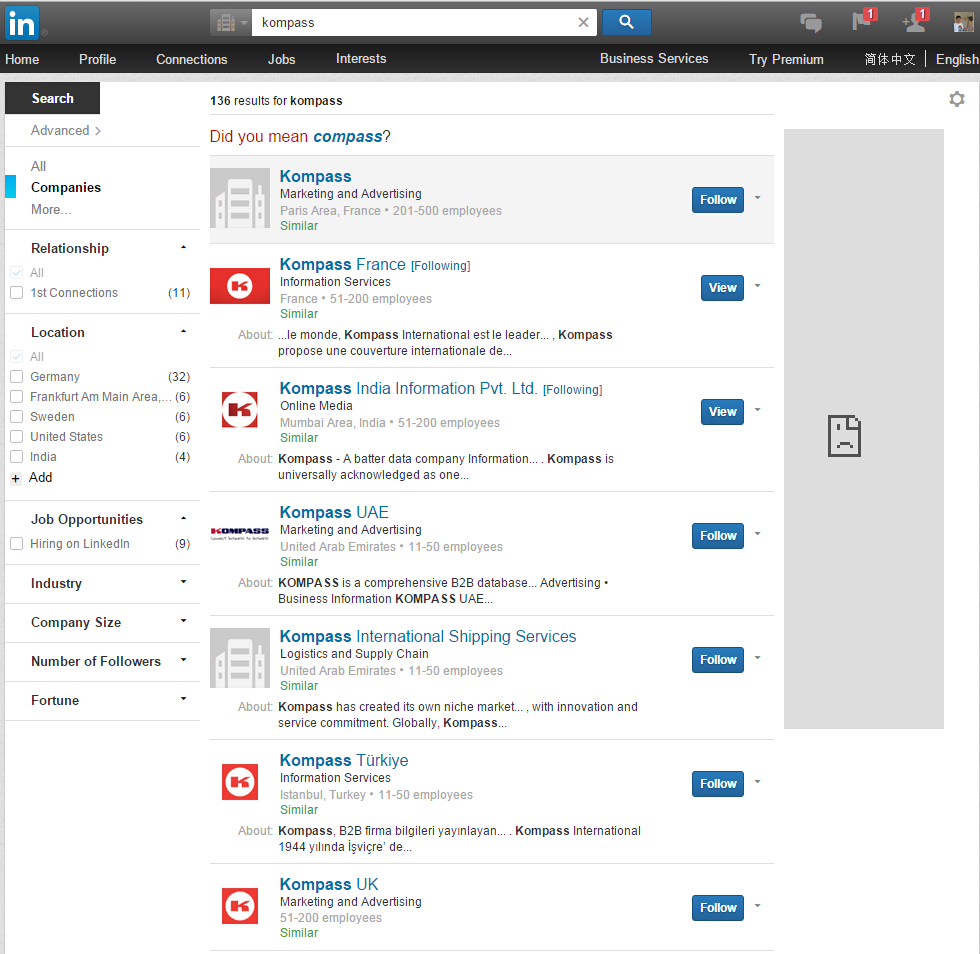Open the search results settings gear
Image resolution: width=980 pixels, height=954 pixels.
click(x=957, y=99)
